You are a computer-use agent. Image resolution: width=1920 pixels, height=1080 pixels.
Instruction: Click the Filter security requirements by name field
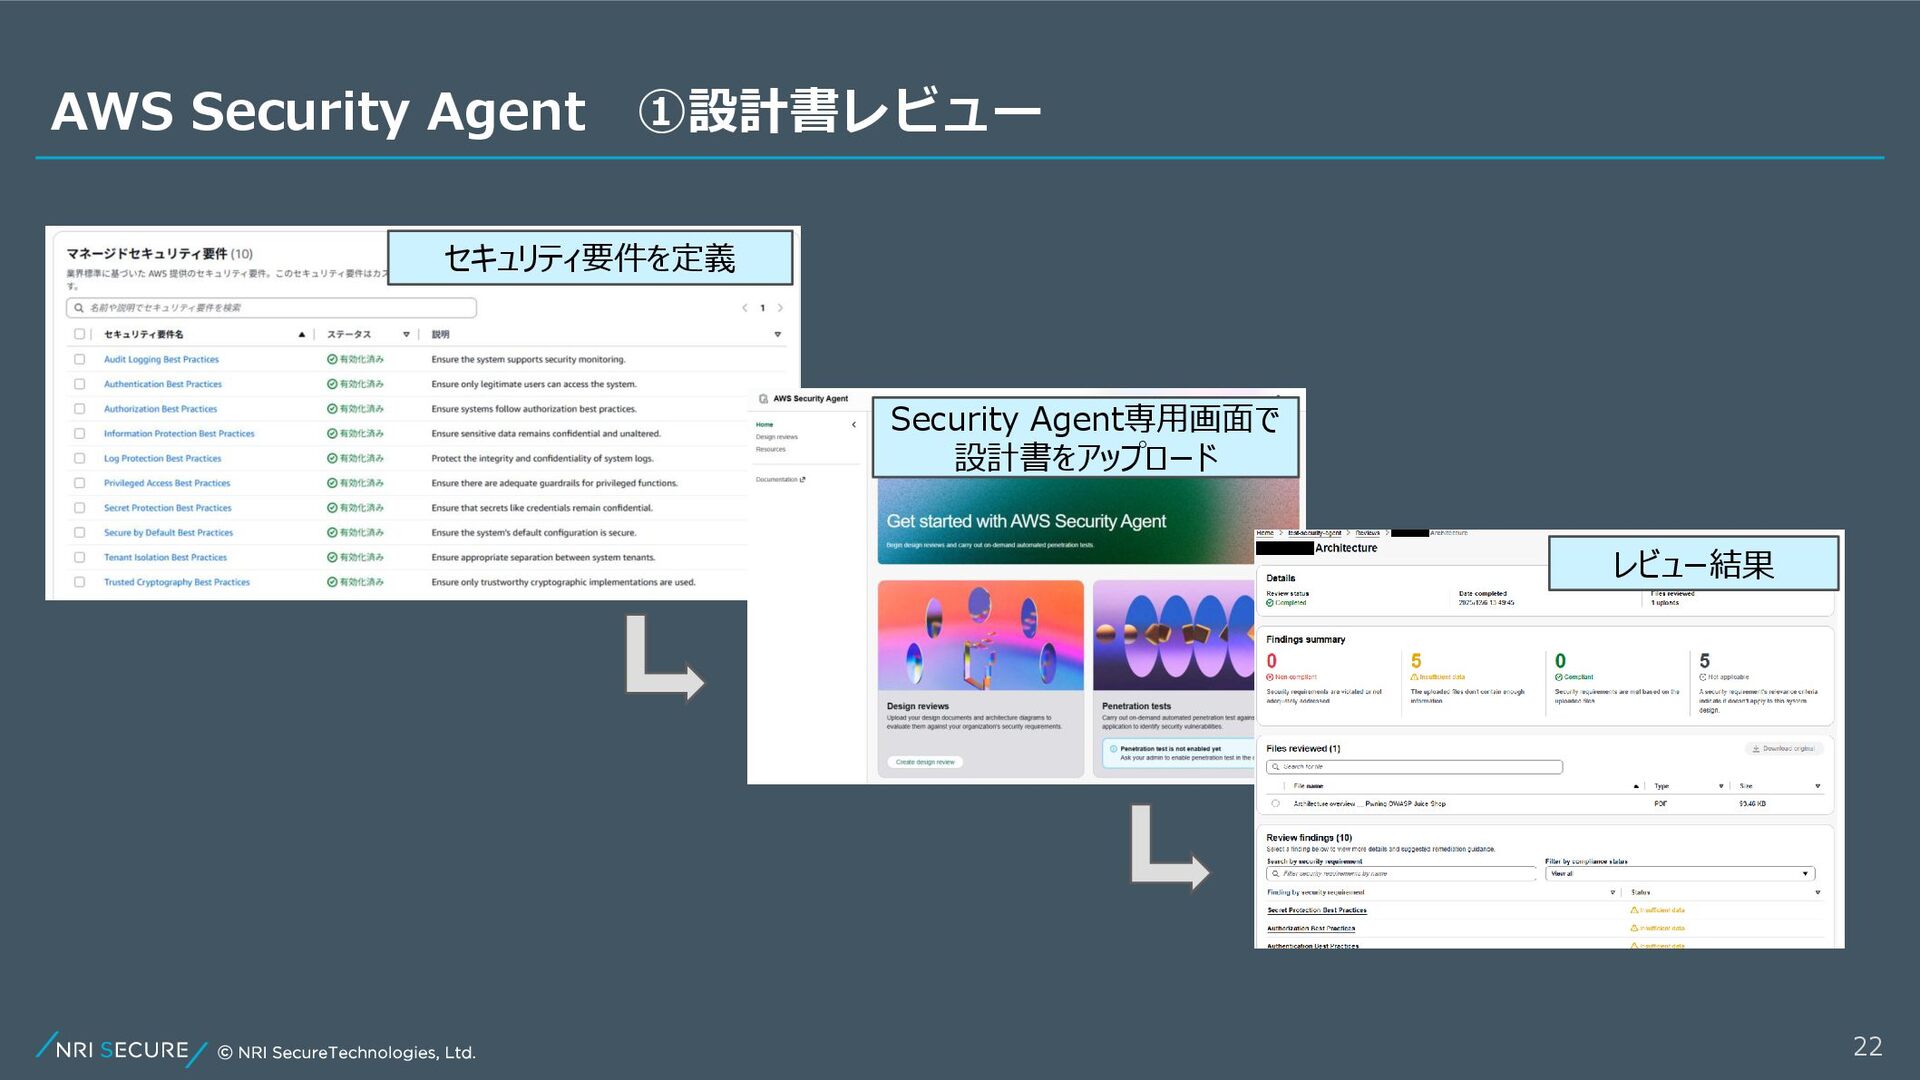[x=1400, y=874]
